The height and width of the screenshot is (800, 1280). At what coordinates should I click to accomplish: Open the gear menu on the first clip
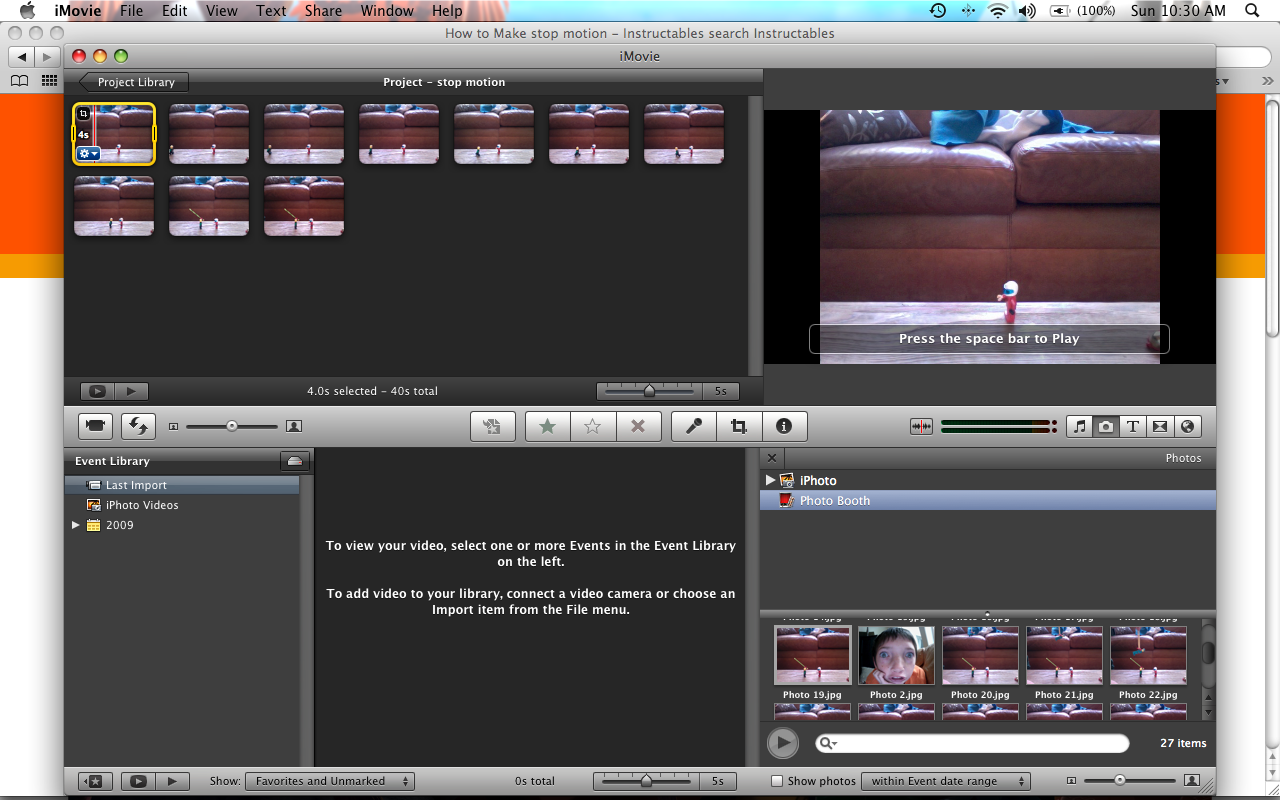tap(88, 154)
